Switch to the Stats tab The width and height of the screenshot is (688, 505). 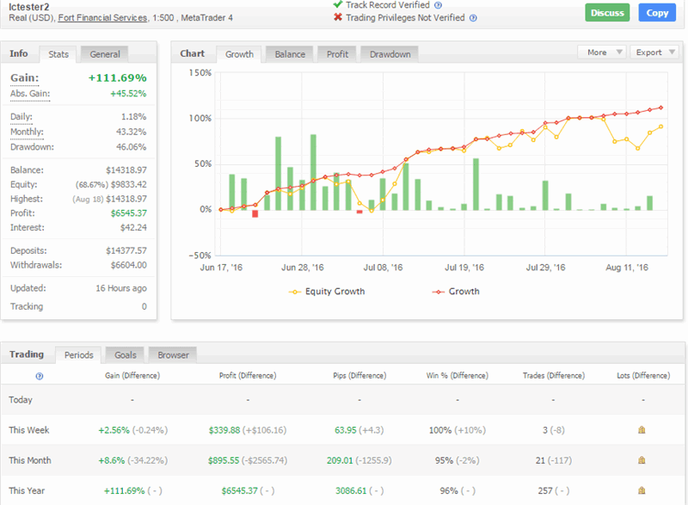coord(58,54)
